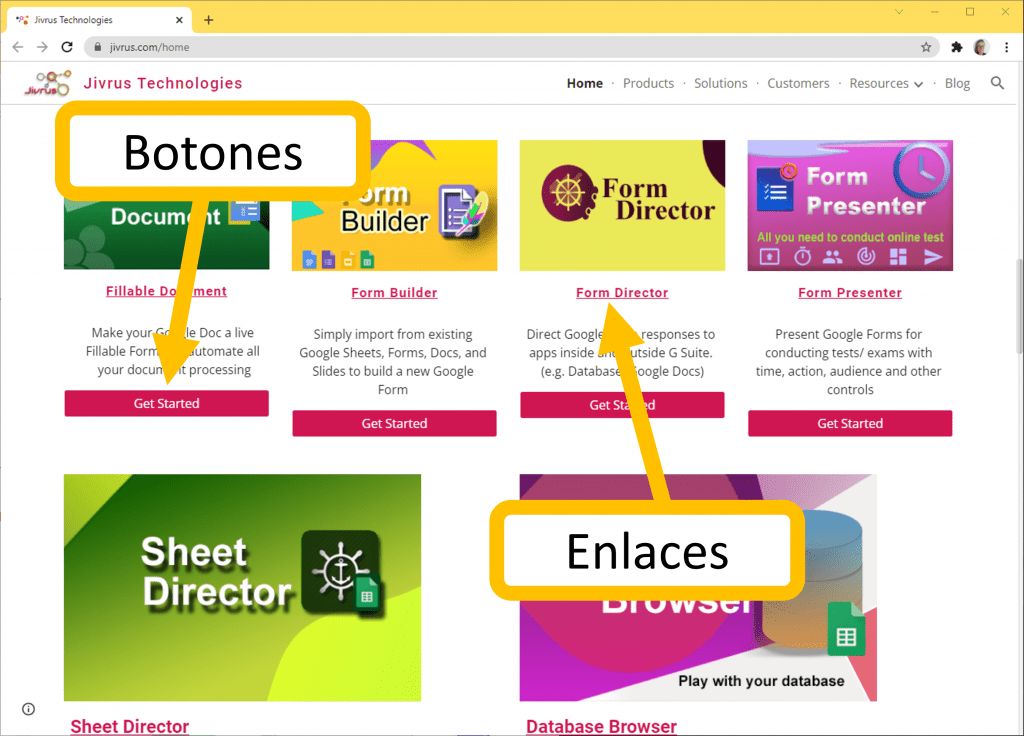Open the Database Browser link

pyautogui.click(x=601, y=726)
